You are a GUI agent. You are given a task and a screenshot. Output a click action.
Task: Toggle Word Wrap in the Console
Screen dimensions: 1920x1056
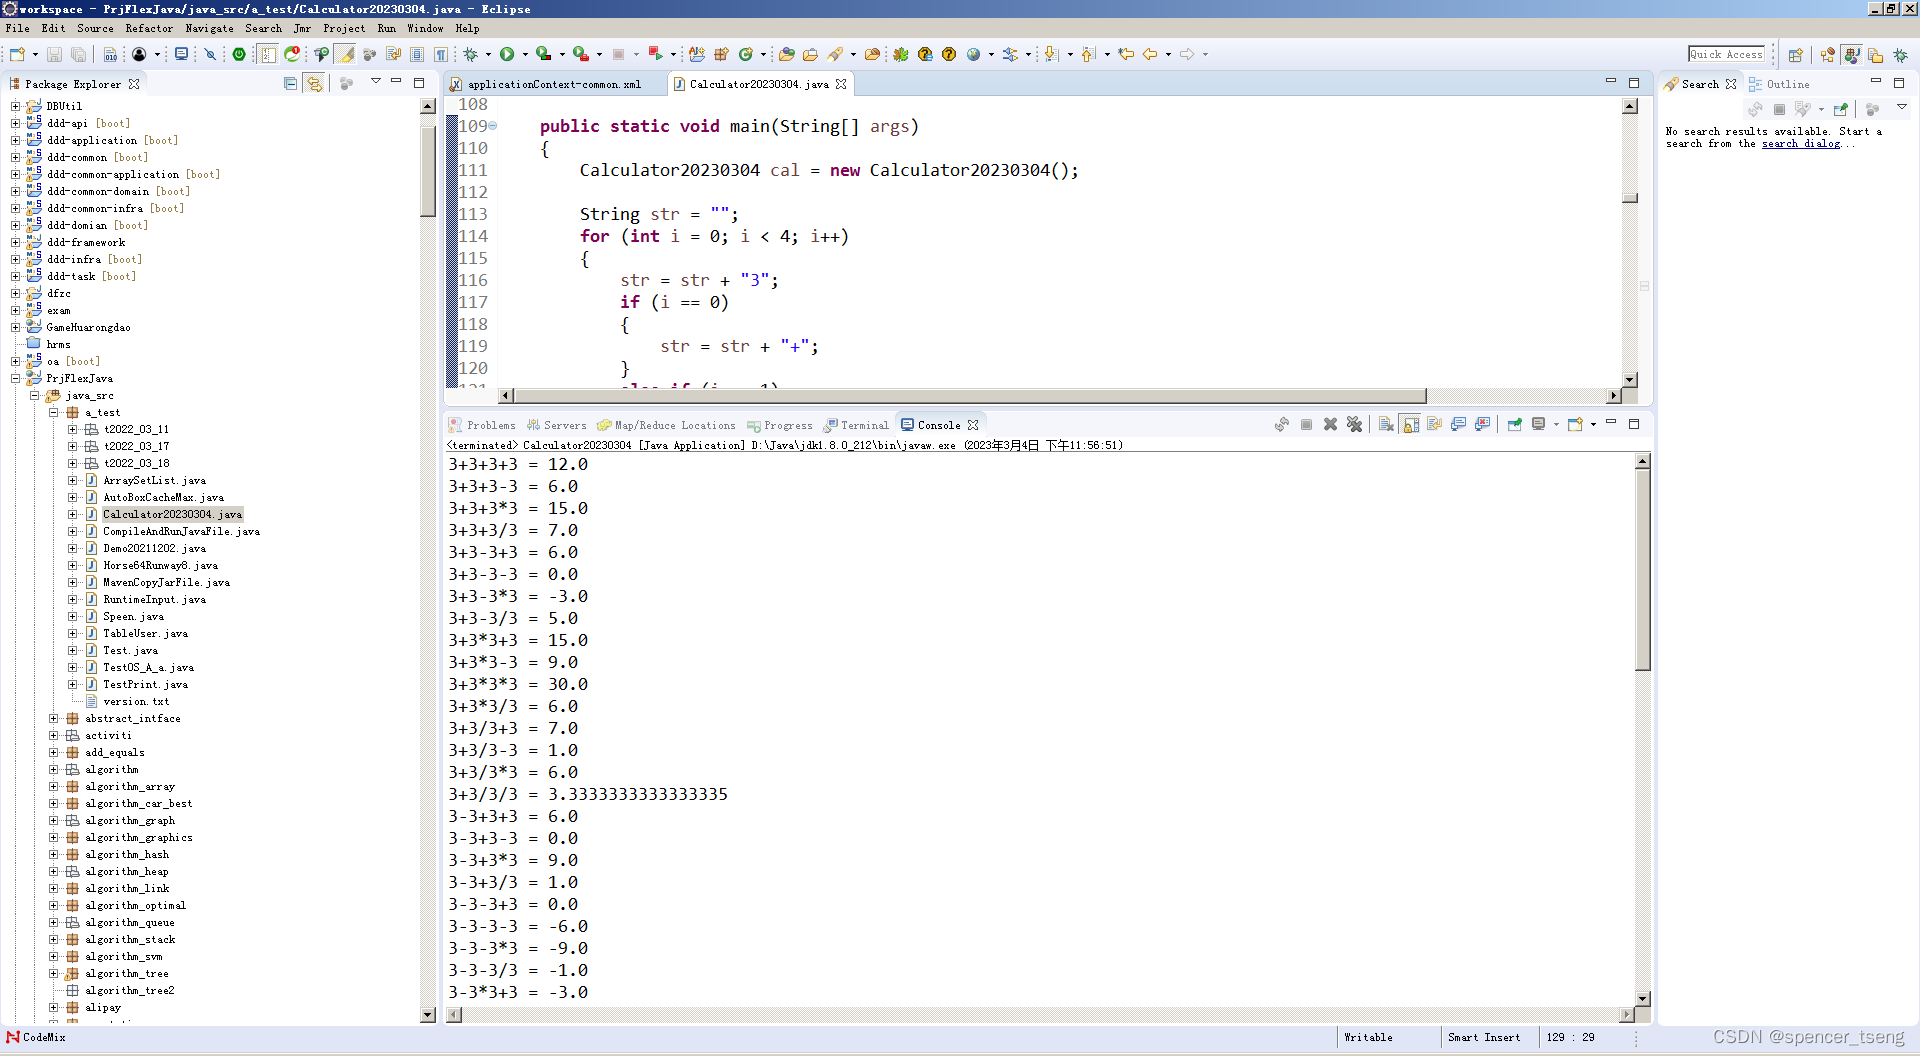(x=1435, y=424)
